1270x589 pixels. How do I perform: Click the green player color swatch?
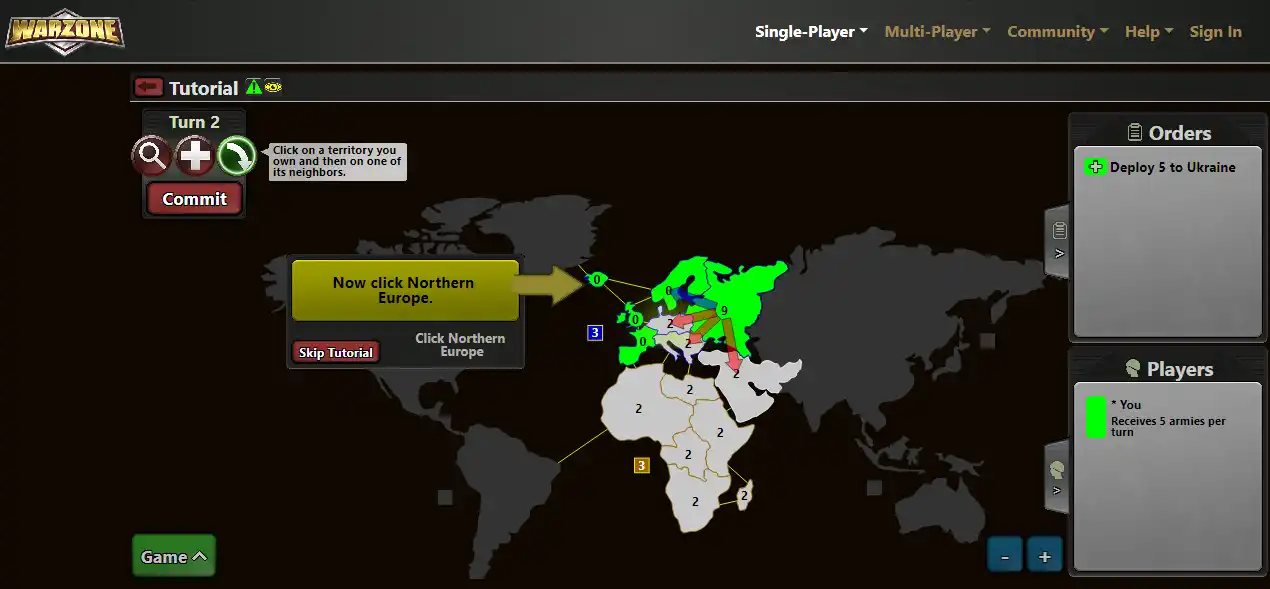coord(1096,417)
